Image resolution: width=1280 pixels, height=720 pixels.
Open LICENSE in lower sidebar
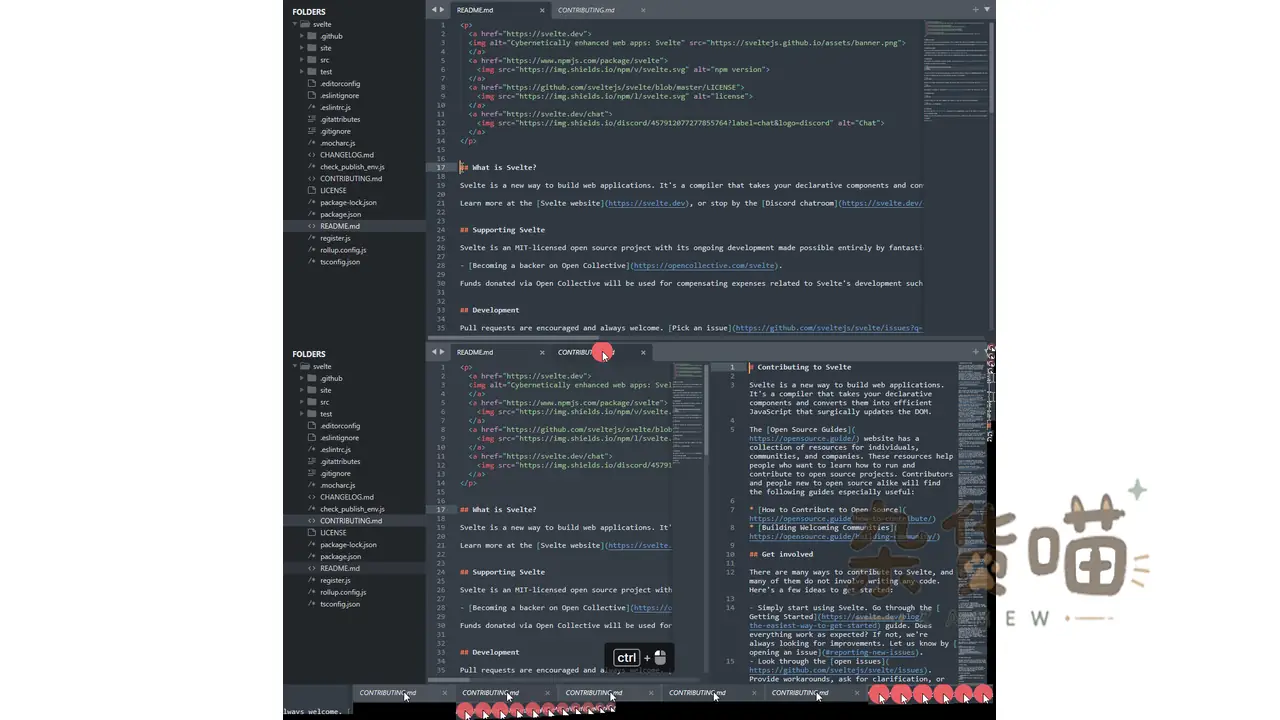click(333, 533)
